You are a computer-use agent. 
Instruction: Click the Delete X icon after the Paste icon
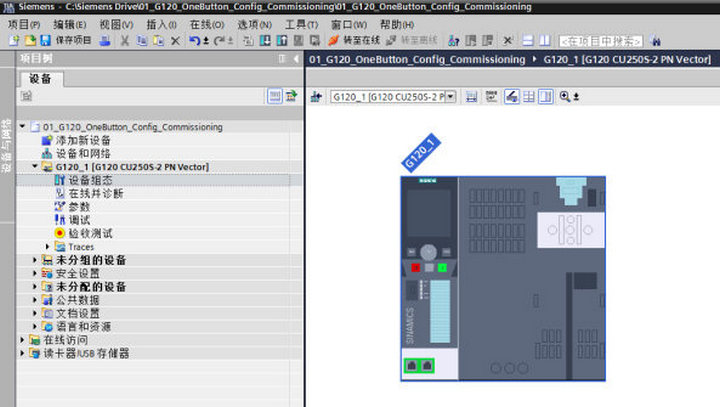175,41
